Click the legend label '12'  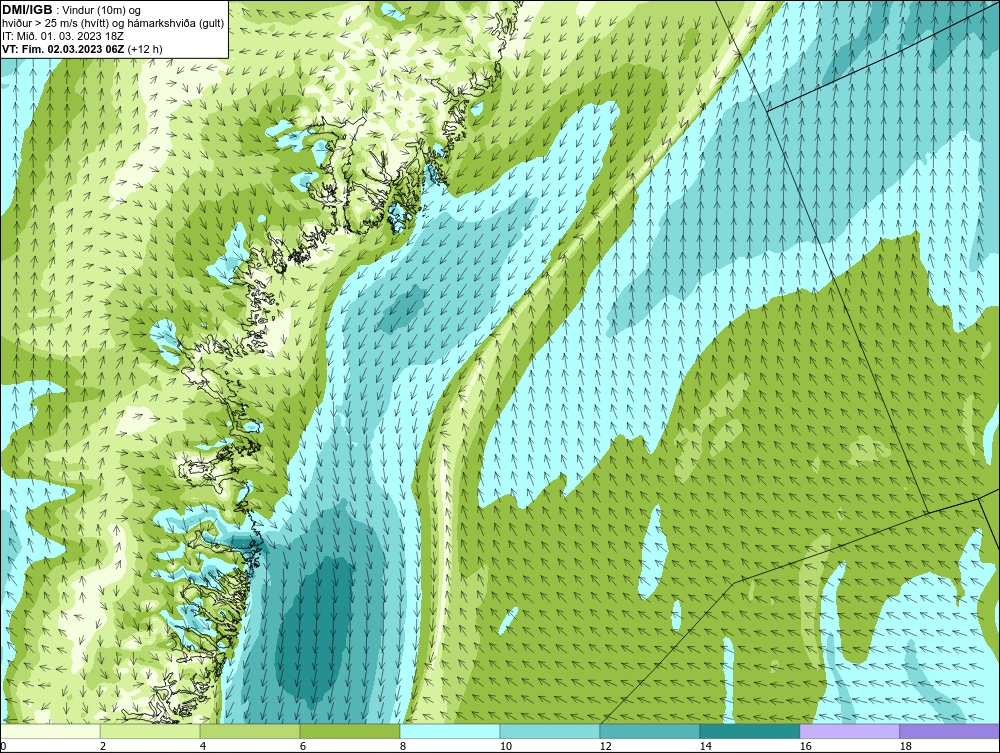tap(606, 746)
